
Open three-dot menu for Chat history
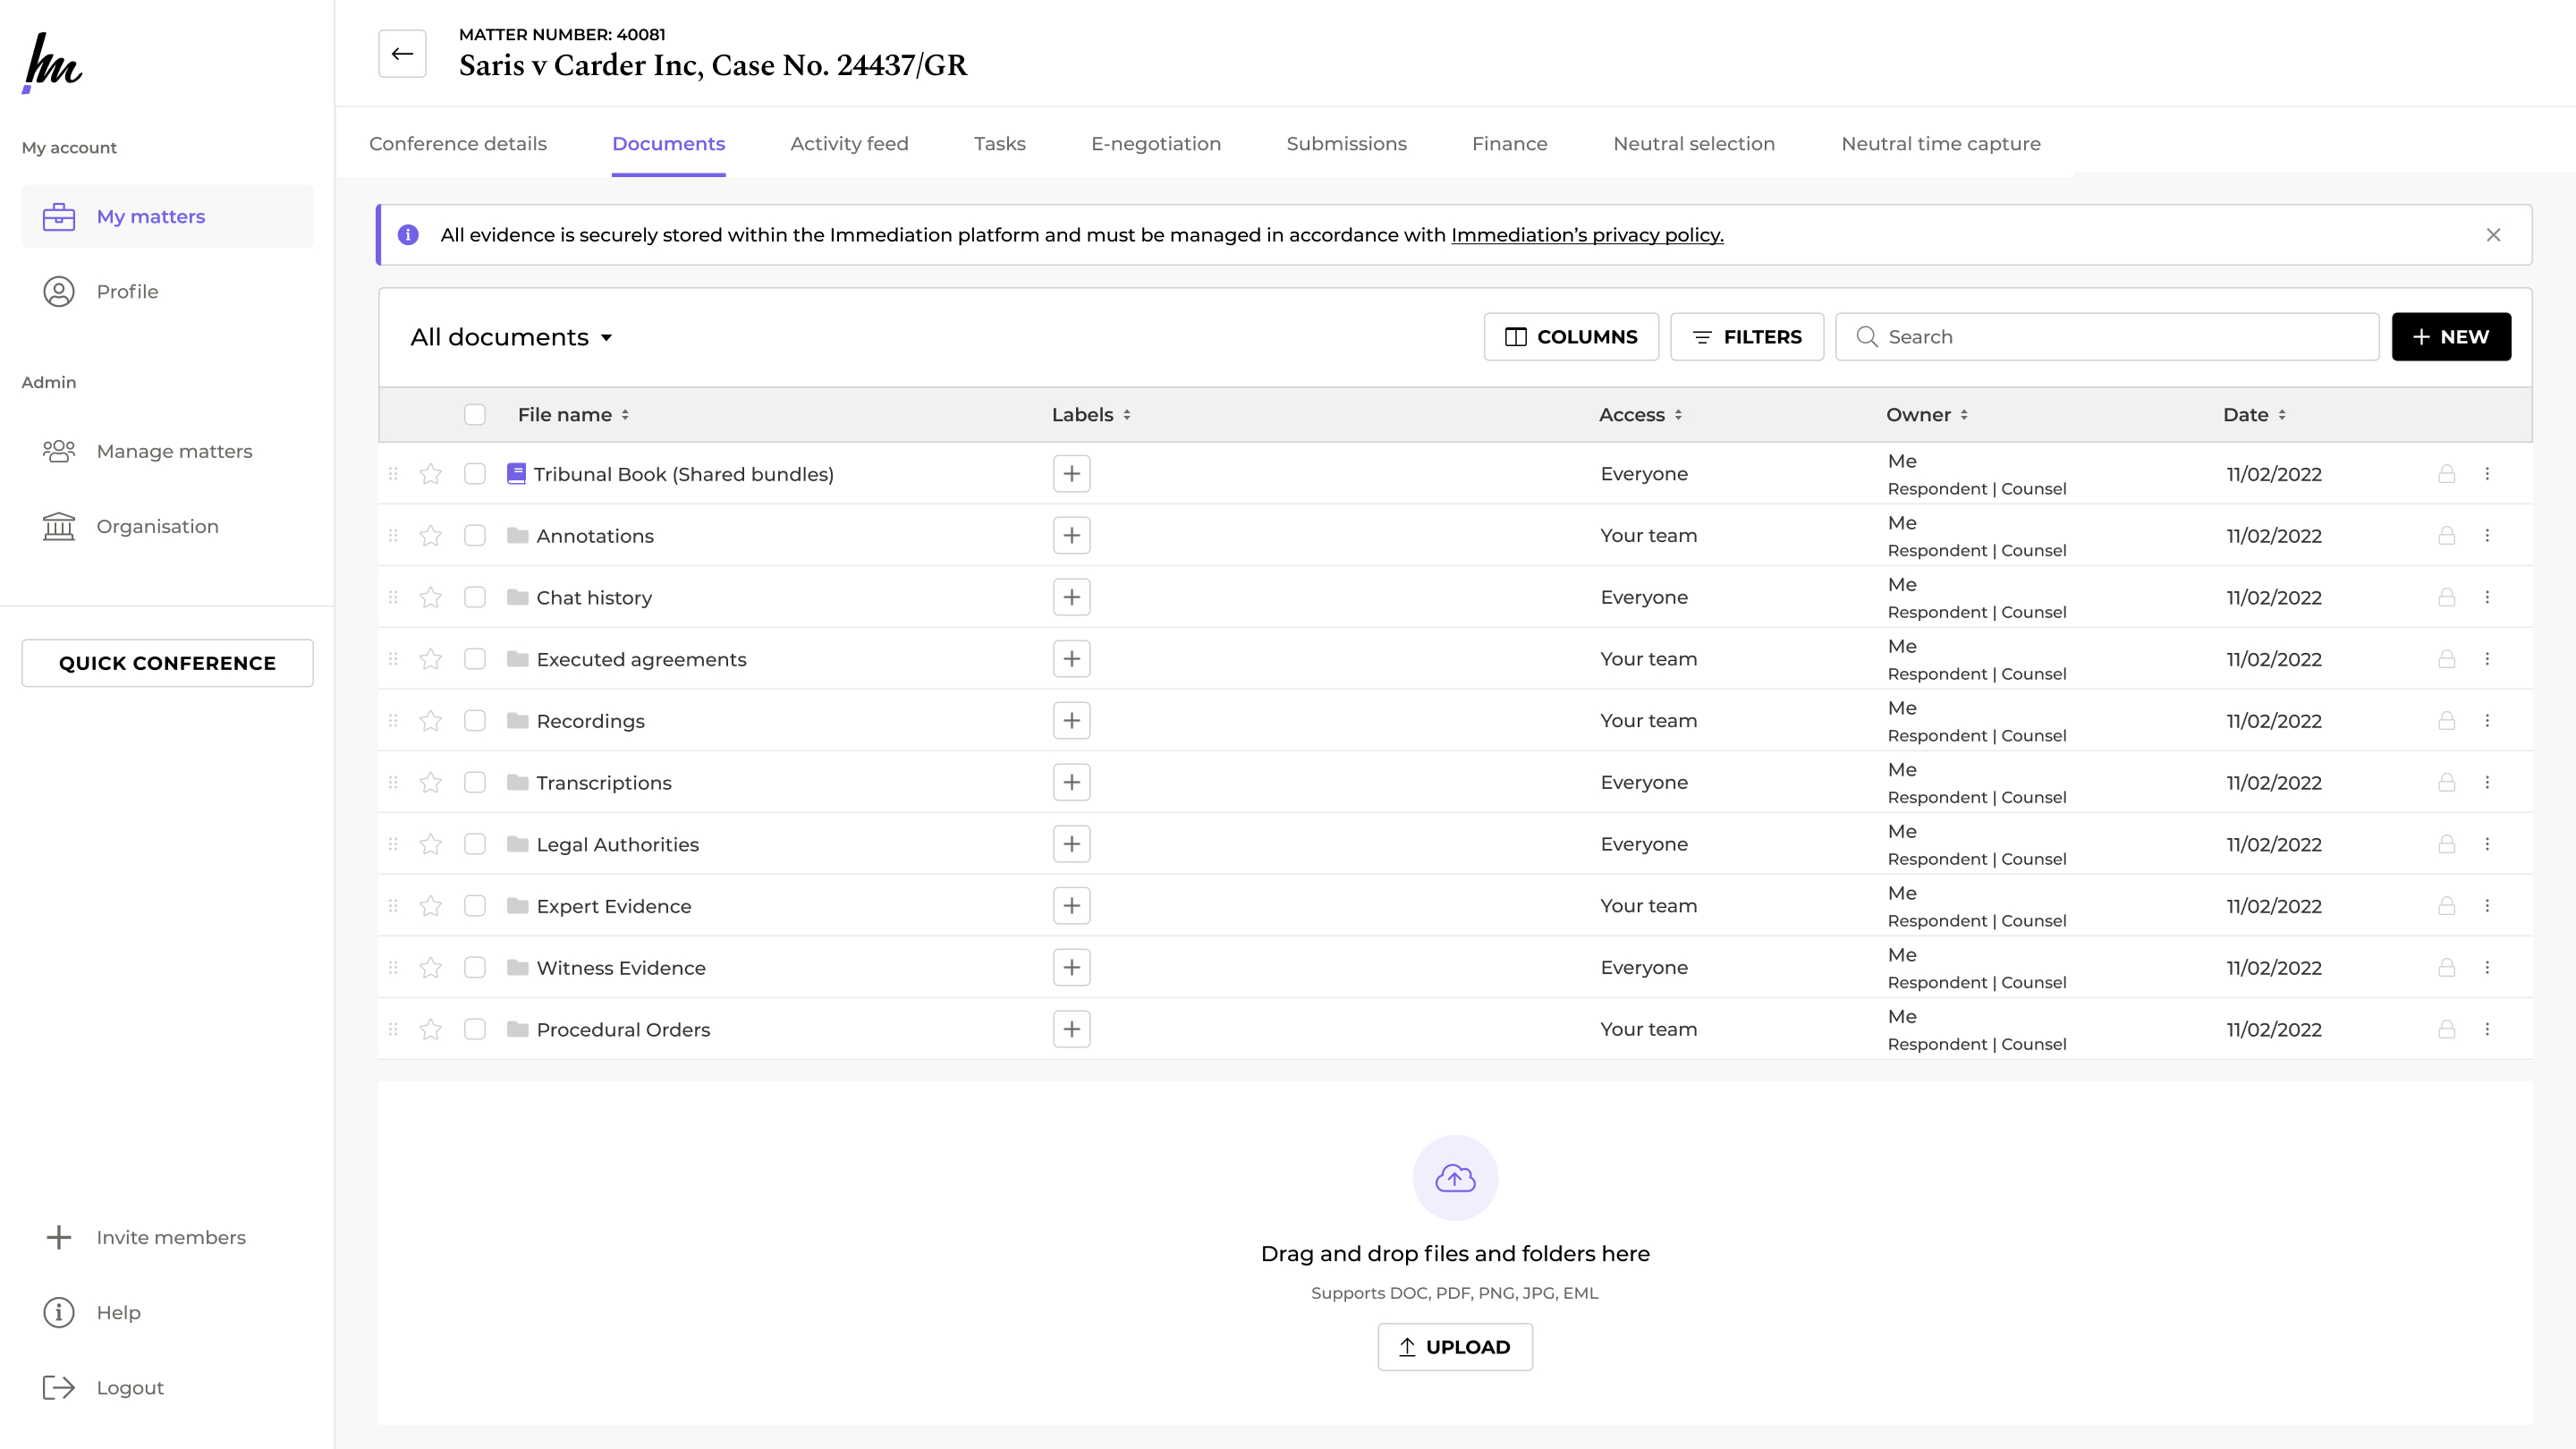point(2487,598)
